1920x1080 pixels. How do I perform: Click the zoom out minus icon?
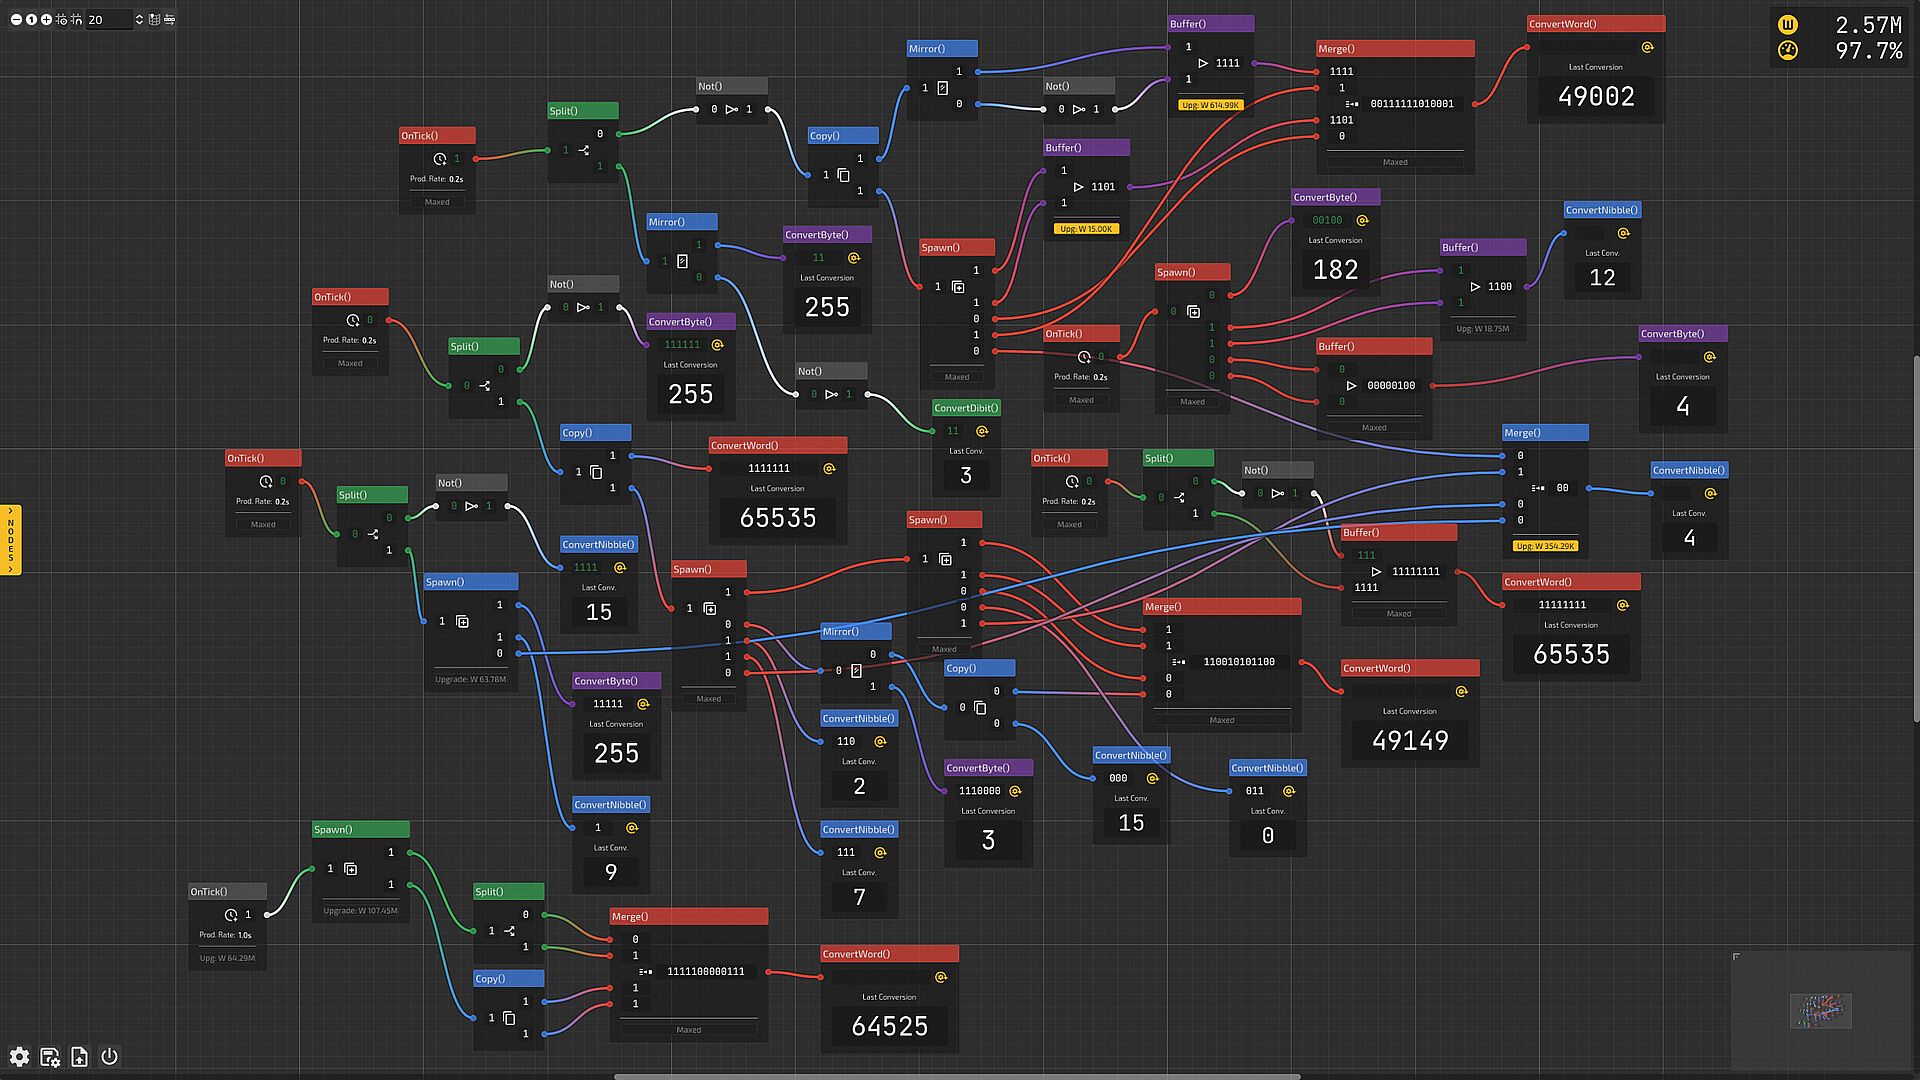pos(16,19)
